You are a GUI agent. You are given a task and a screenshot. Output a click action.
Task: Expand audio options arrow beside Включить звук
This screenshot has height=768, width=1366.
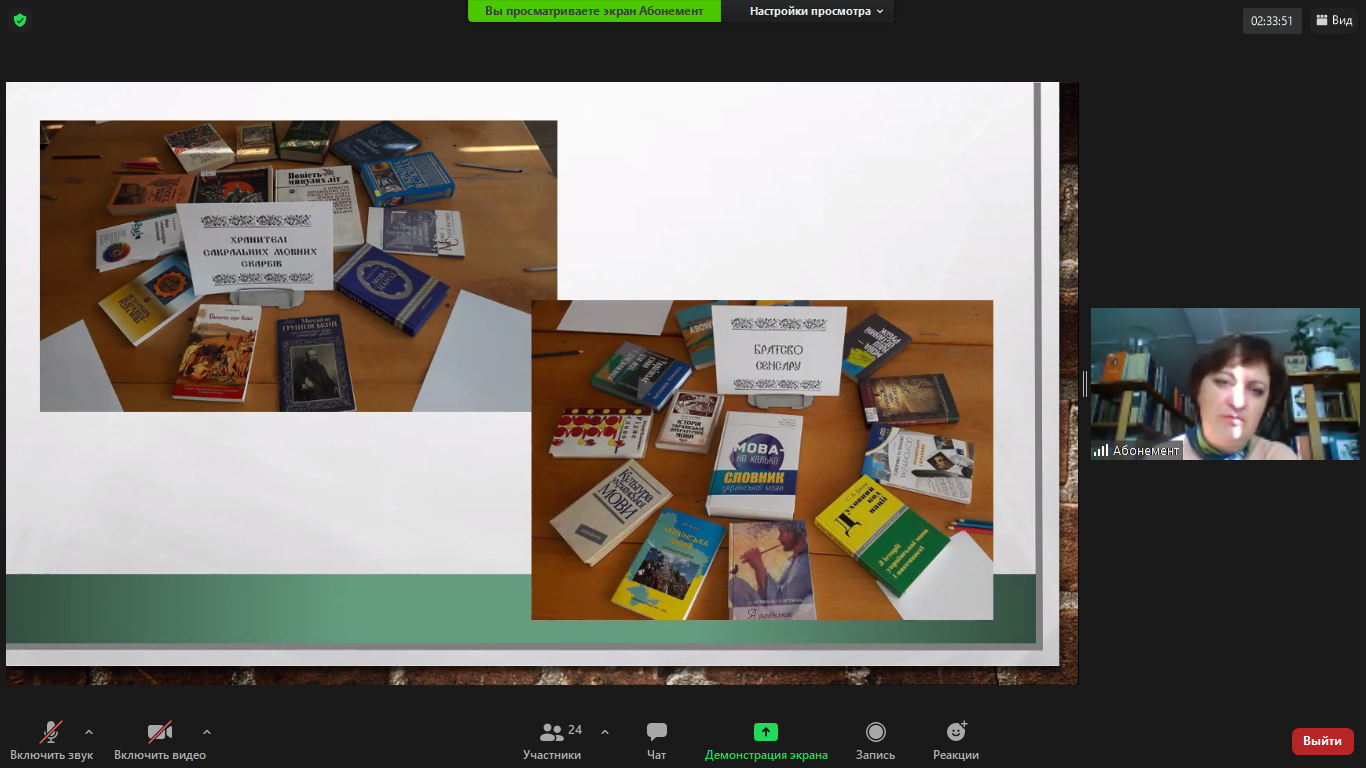[89, 732]
